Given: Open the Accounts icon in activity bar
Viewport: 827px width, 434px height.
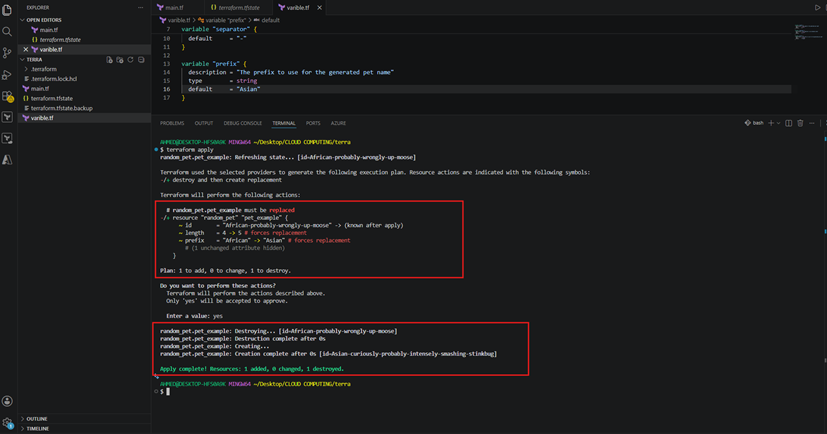Looking at the screenshot, I should coord(7,401).
